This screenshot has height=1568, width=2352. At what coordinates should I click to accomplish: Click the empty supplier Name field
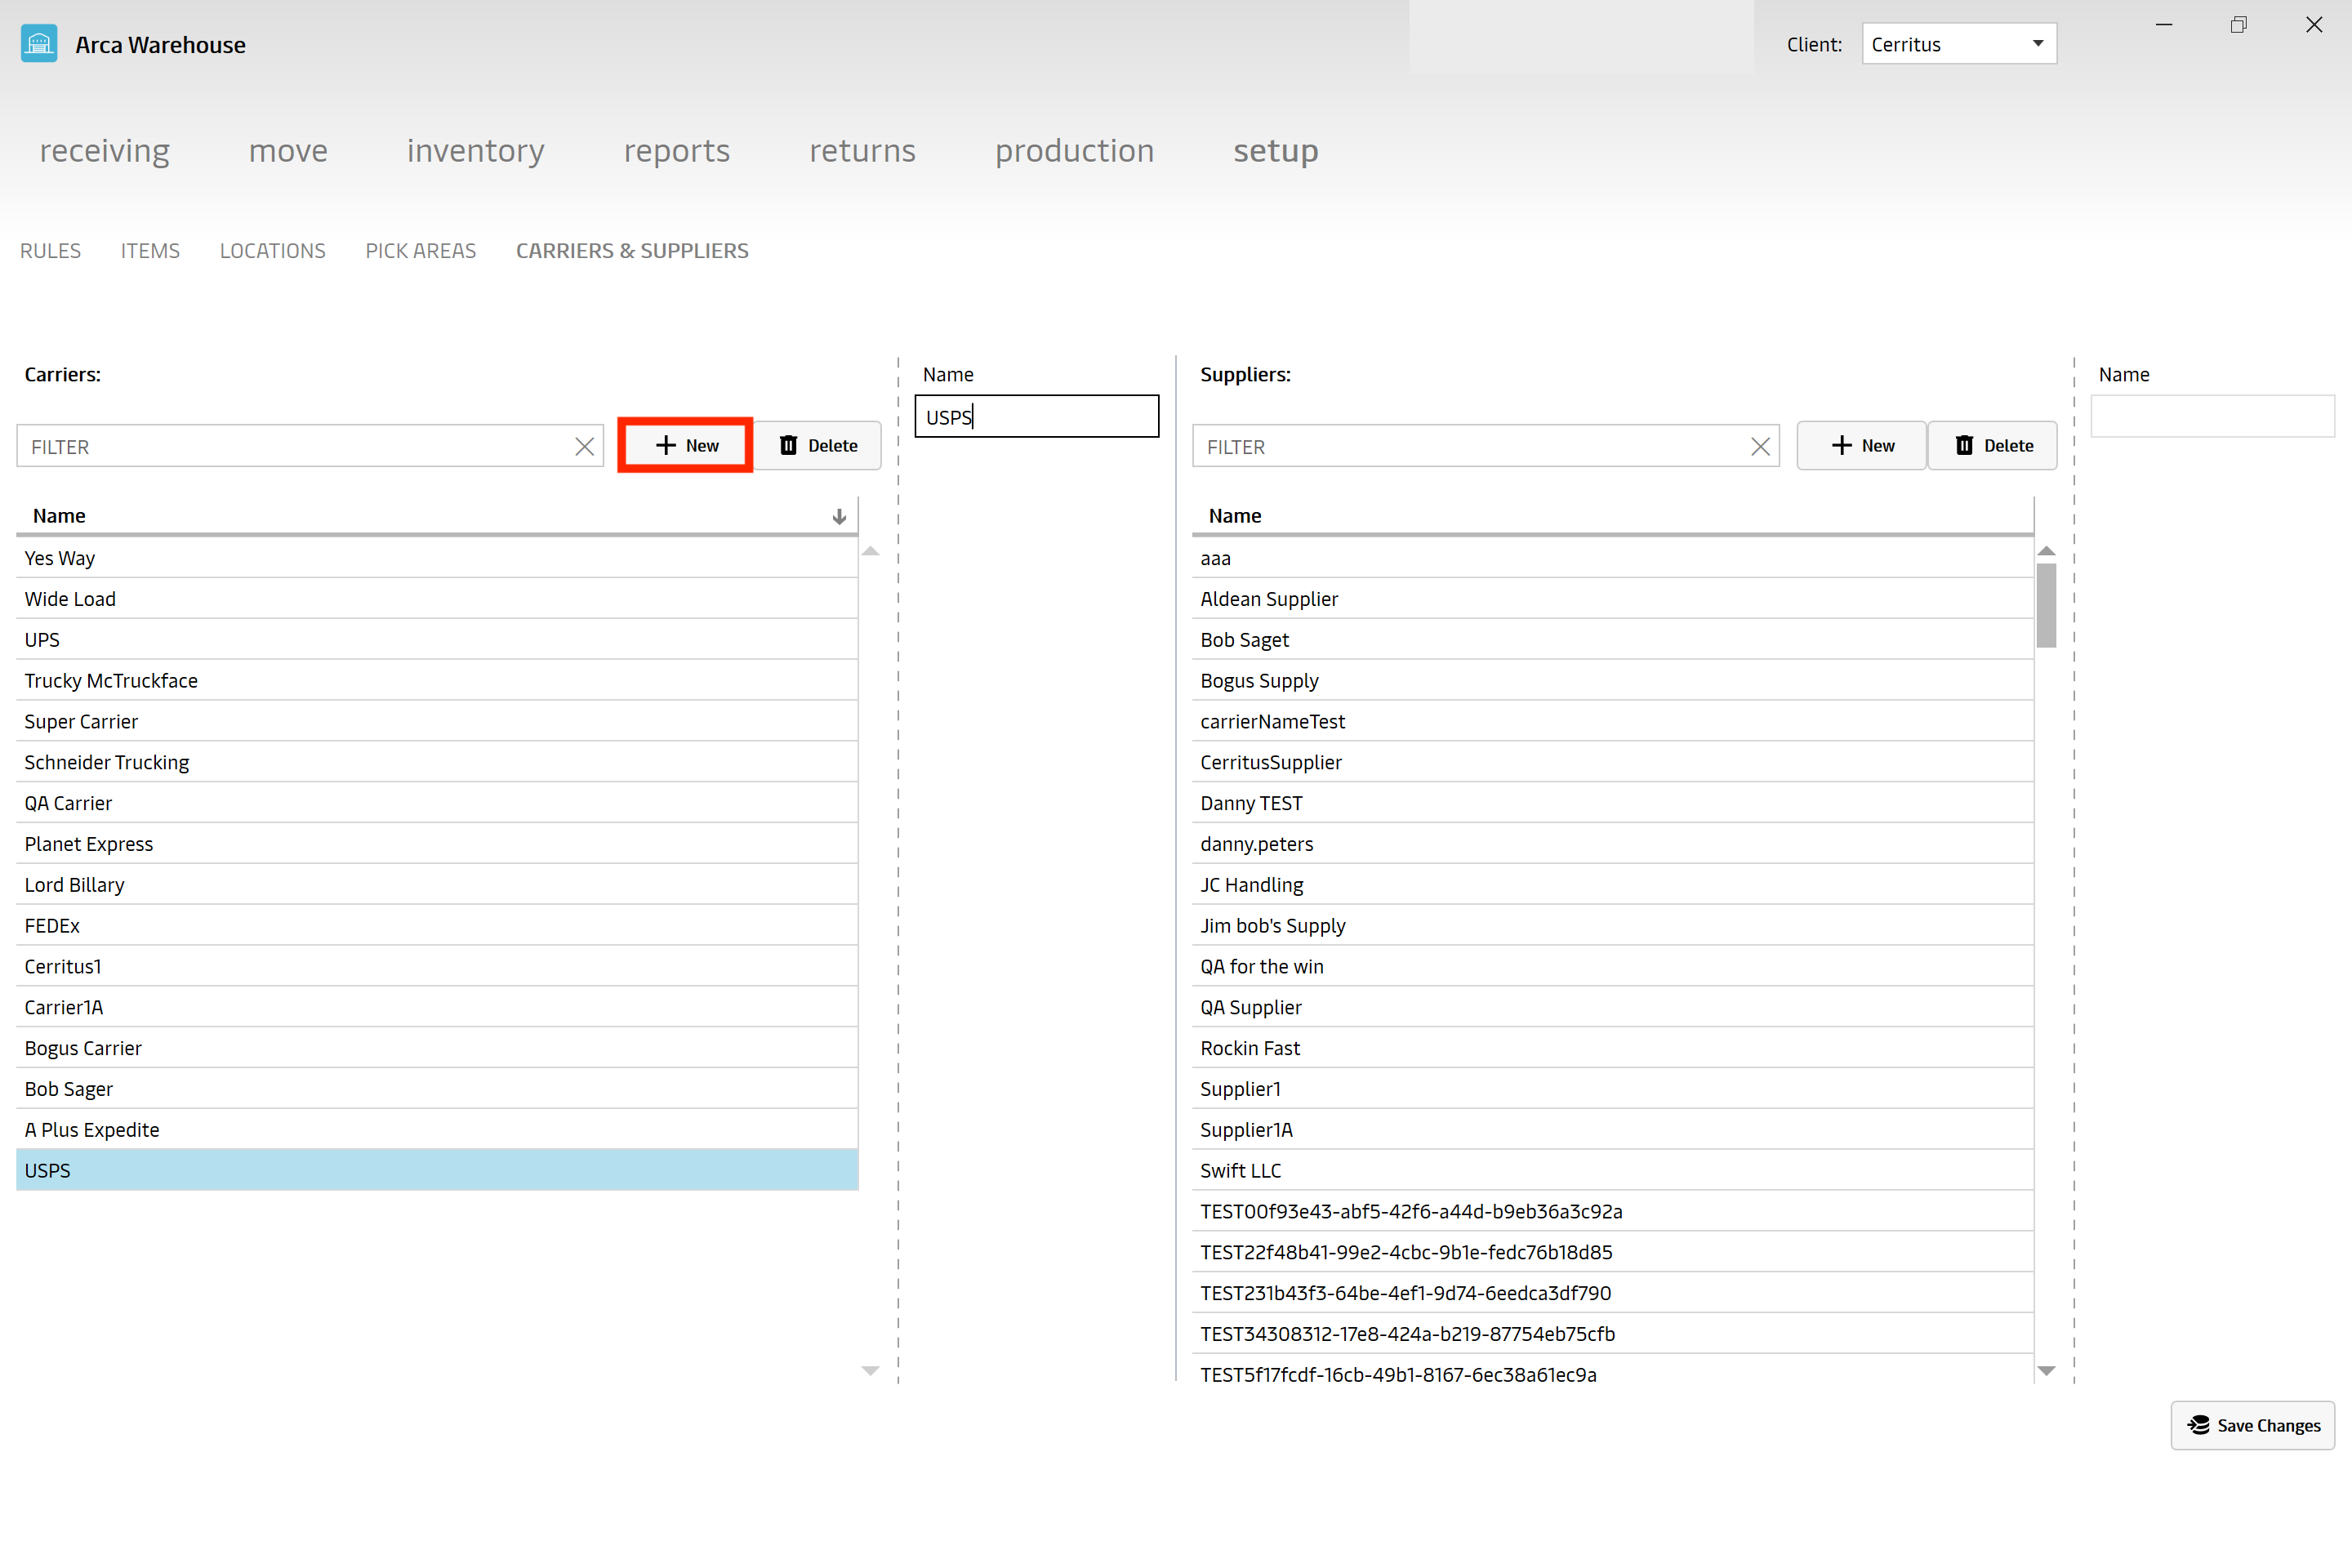(2213, 416)
